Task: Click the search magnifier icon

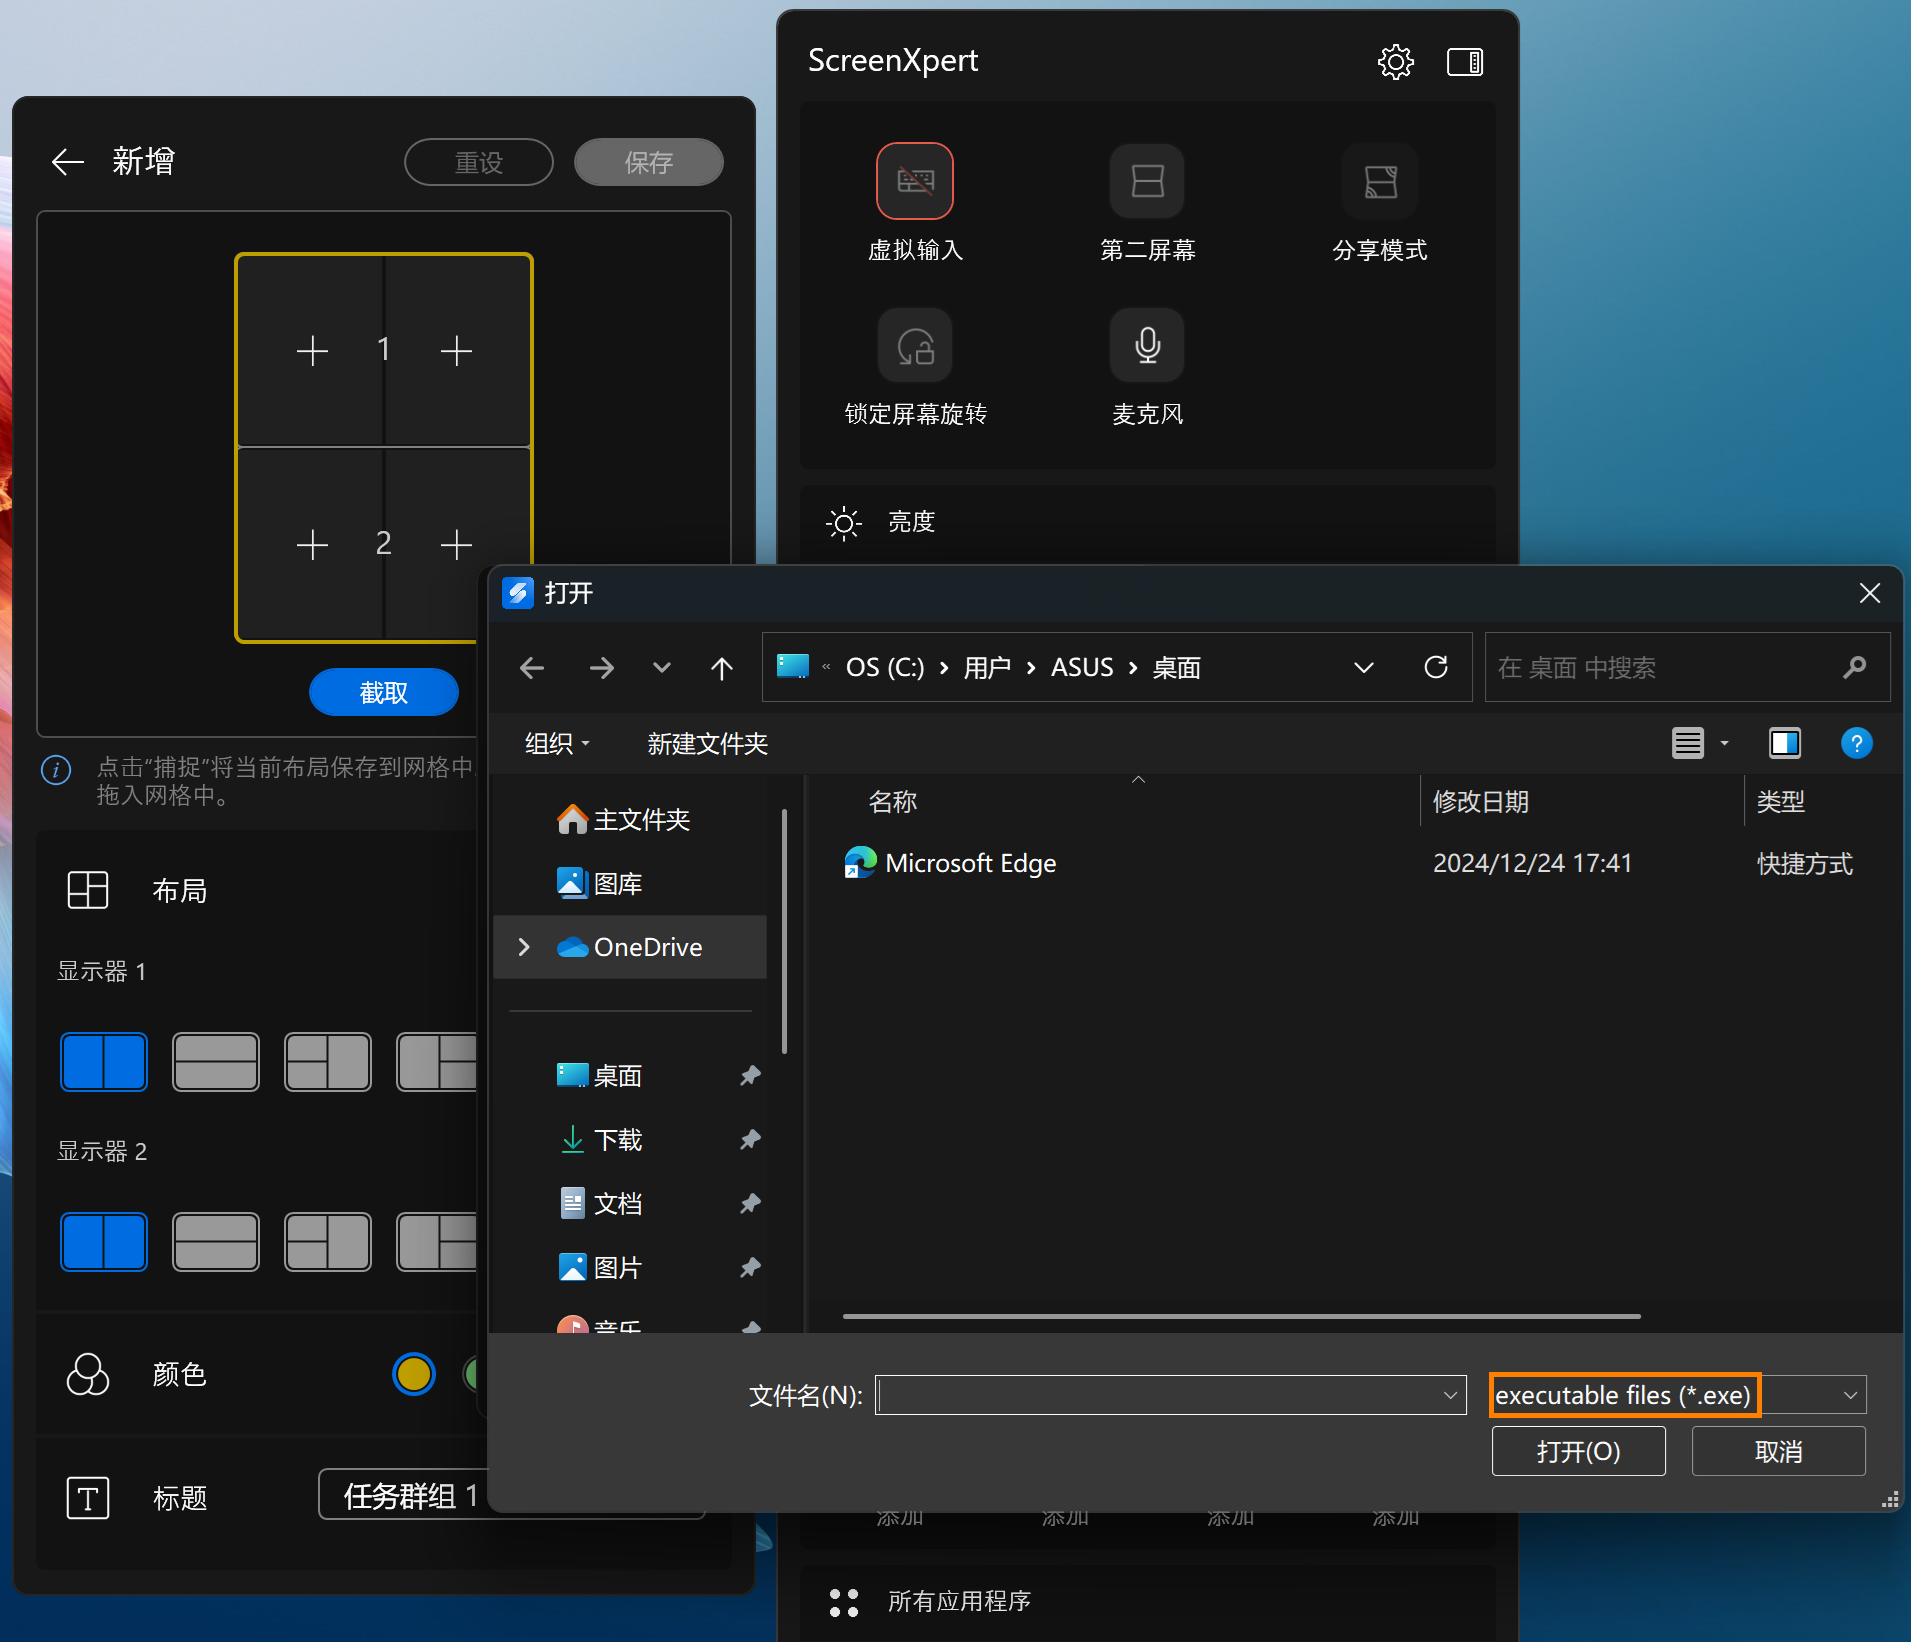Action: tap(1856, 667)
